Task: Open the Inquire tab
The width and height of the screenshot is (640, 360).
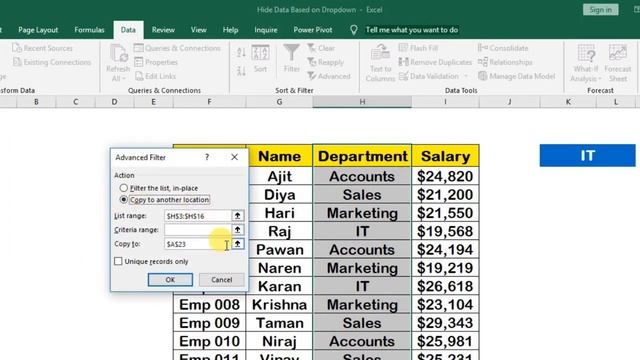Action: pyautogui.click(x=266, y=30)
